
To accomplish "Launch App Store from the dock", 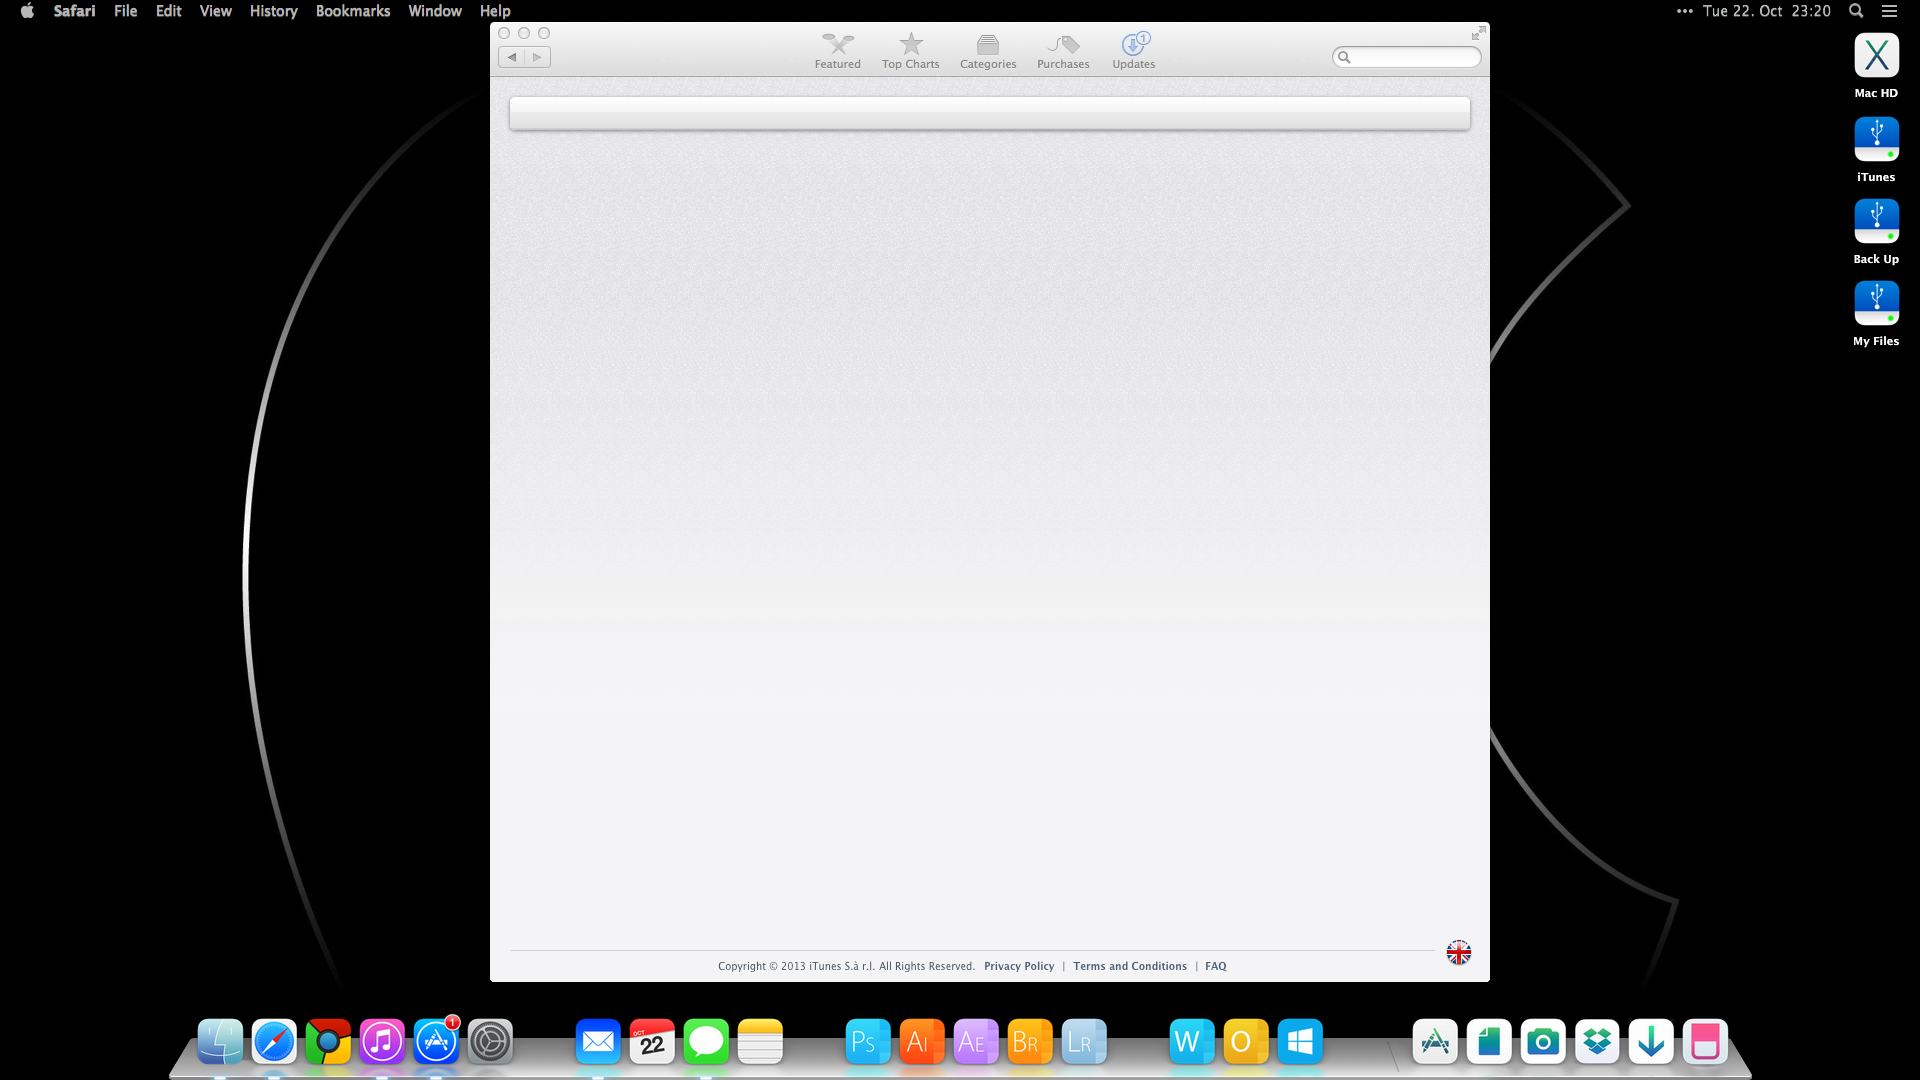I will point(436,1042).
